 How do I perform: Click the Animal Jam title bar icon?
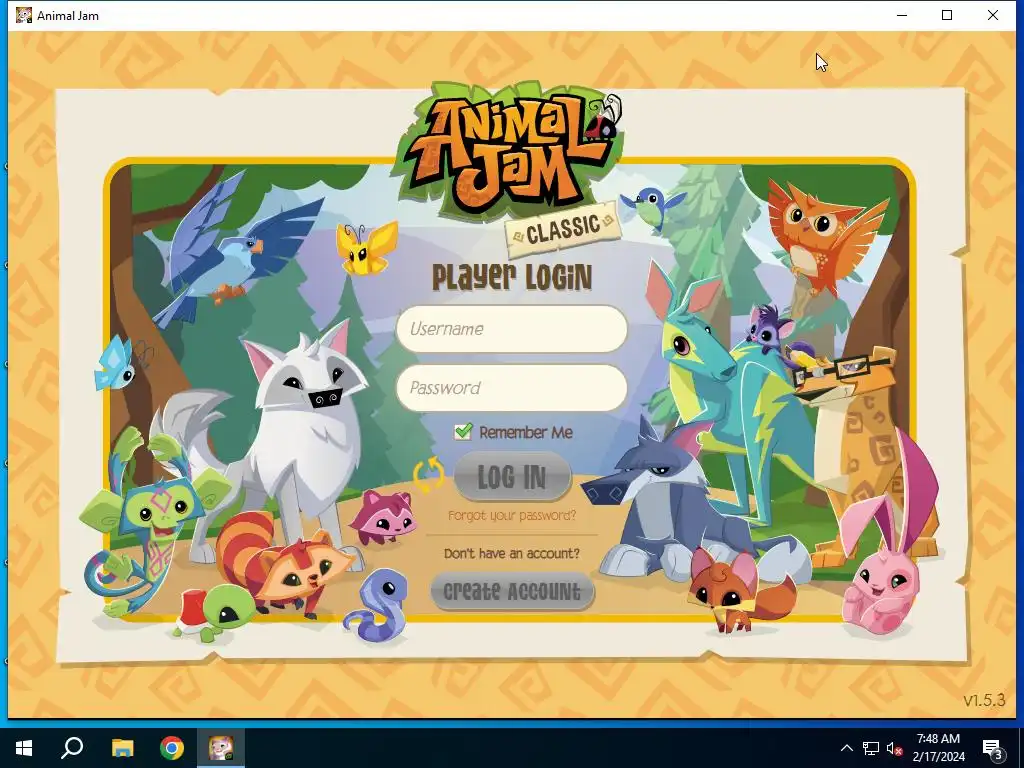[x=24, y=15]
